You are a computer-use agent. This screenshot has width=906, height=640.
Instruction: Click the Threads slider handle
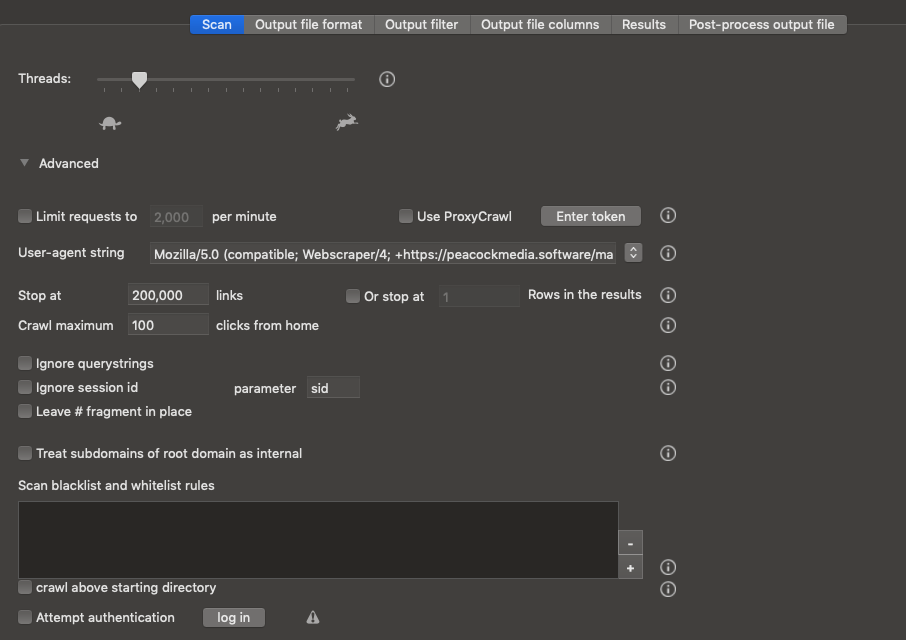coord(140,80)
